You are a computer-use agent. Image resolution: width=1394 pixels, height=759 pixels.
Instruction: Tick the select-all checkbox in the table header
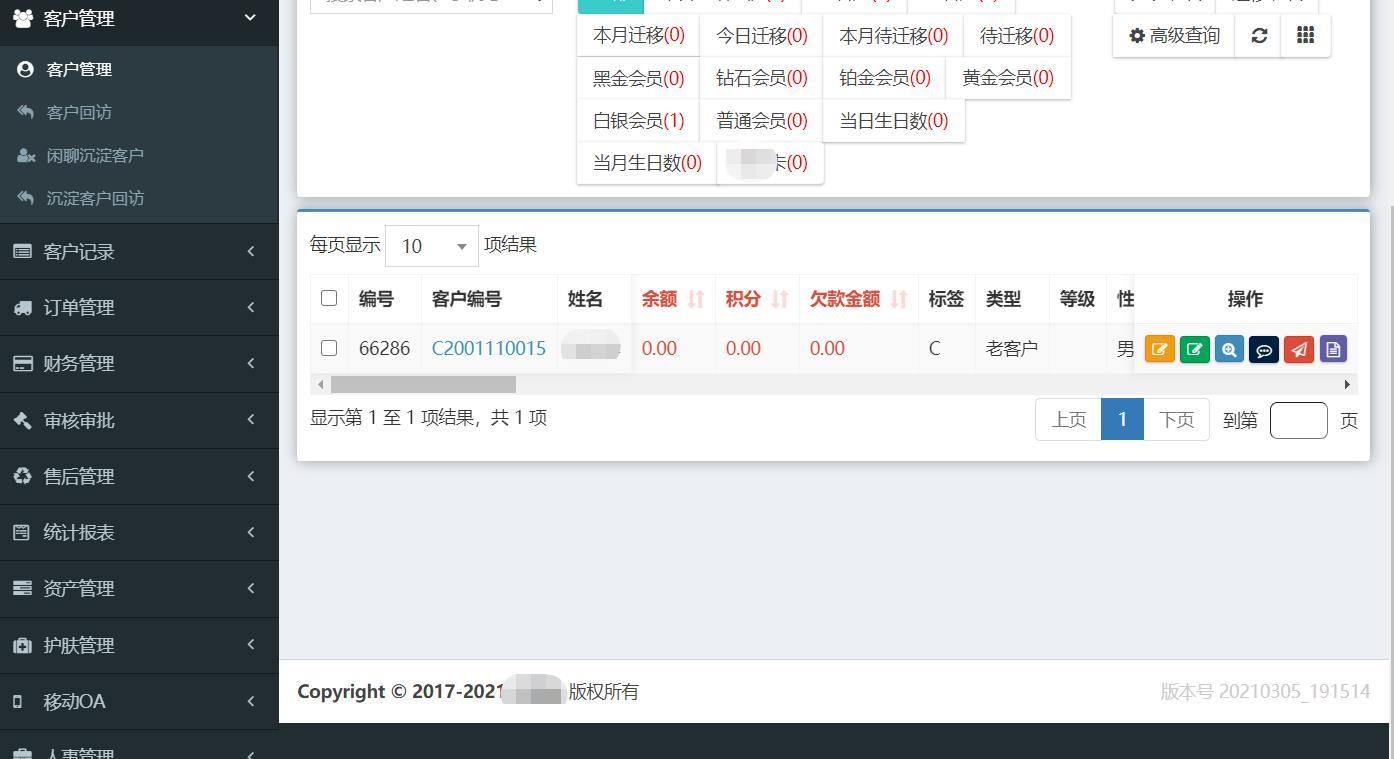click(329, 298)
